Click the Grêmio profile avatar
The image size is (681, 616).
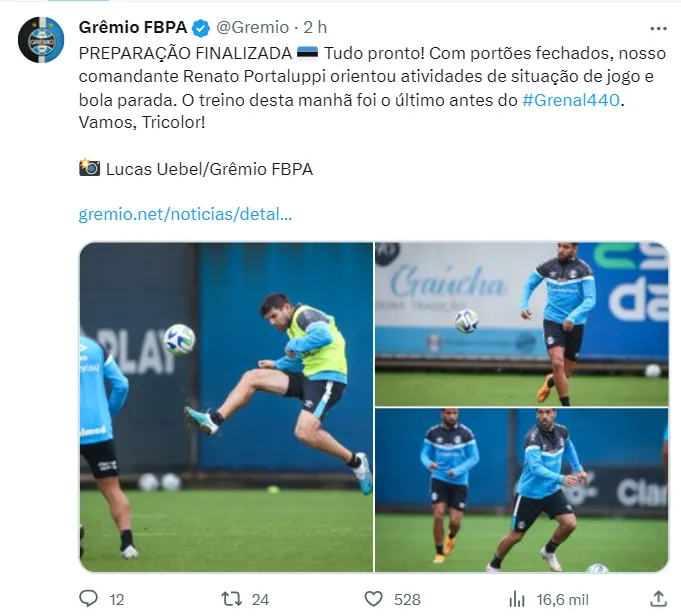[41, 40]
